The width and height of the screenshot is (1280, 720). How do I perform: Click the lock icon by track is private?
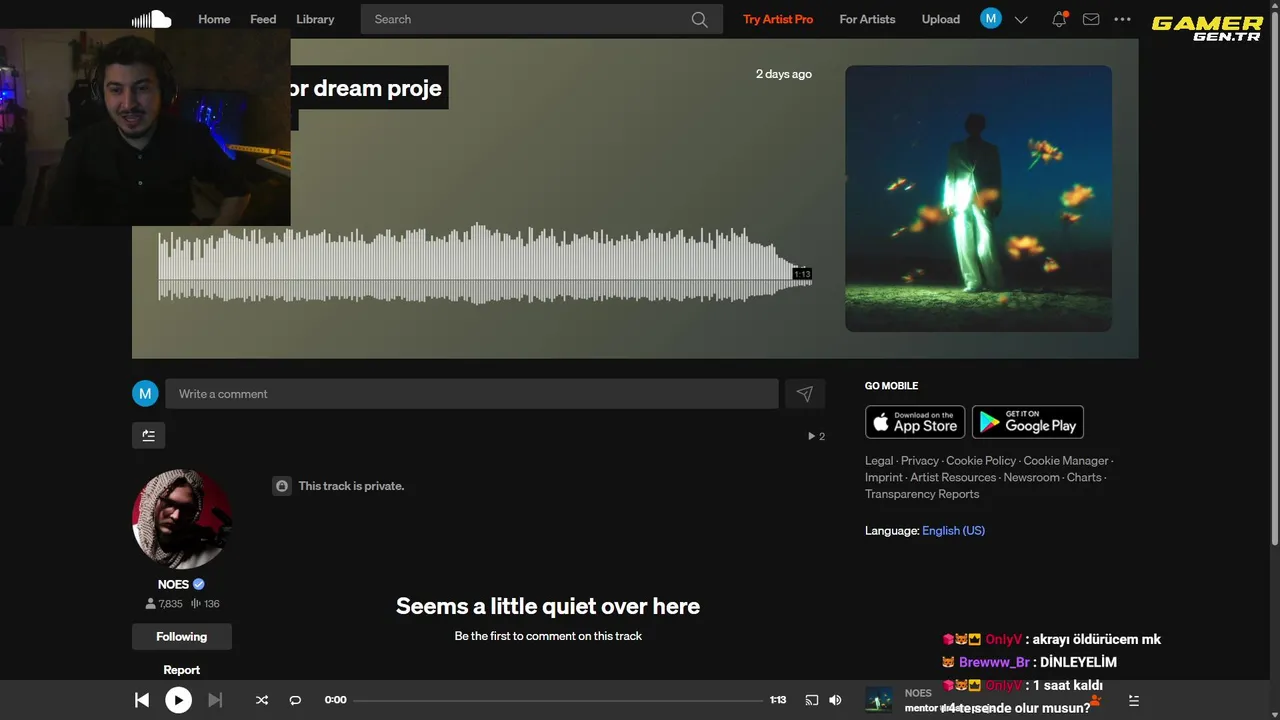282,486
